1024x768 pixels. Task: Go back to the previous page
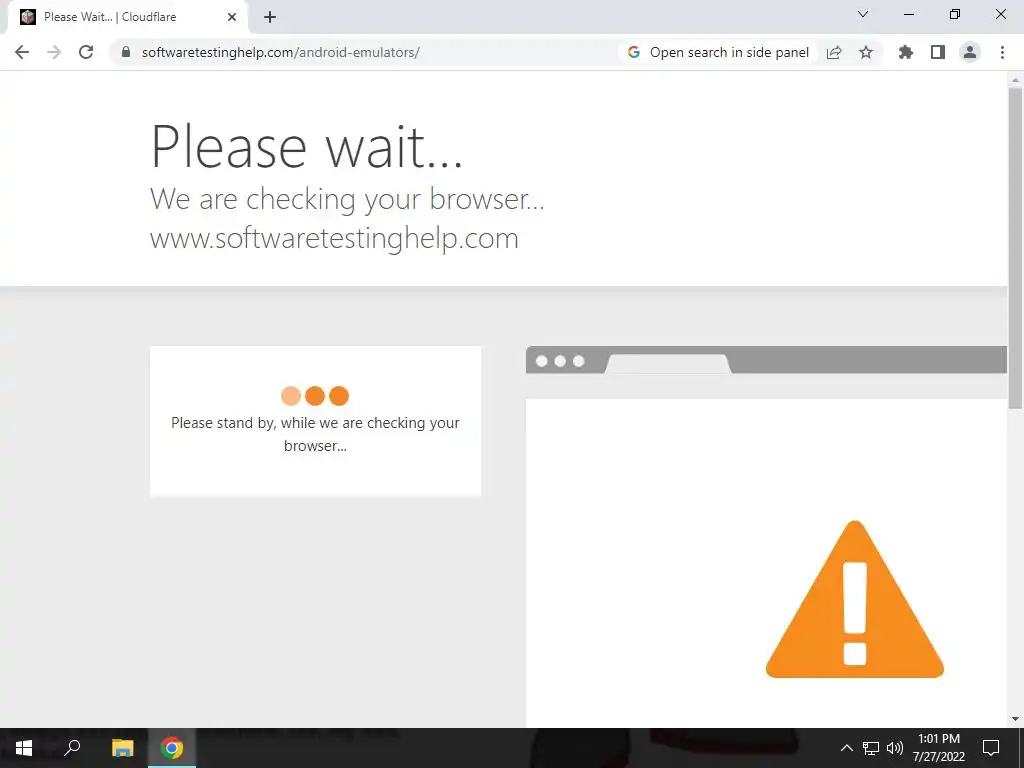[x=22, y=52]
